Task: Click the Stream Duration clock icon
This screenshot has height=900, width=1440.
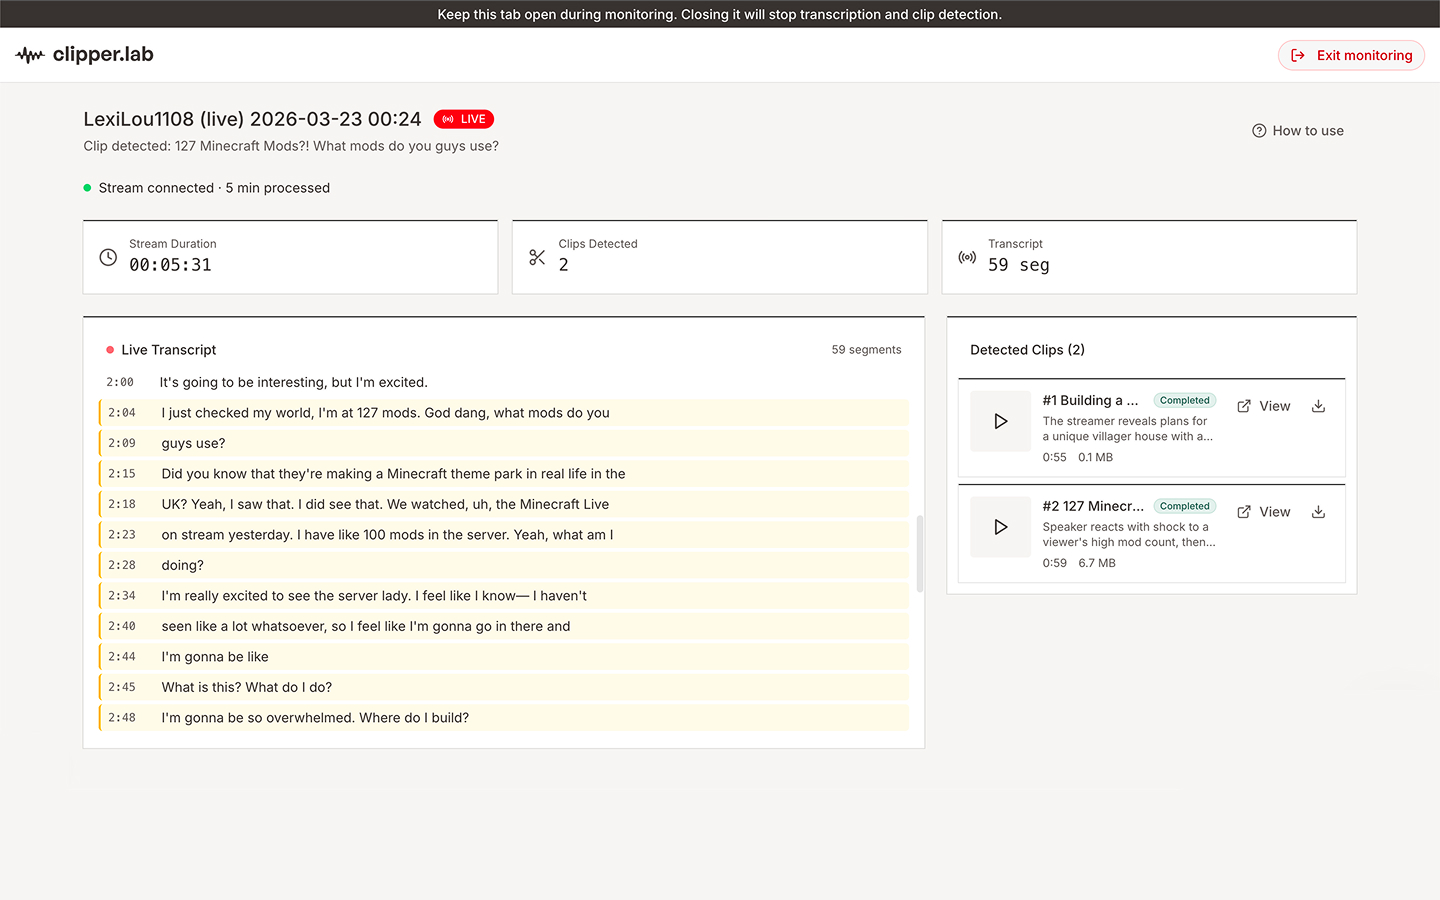Action: tap(108, 257)
